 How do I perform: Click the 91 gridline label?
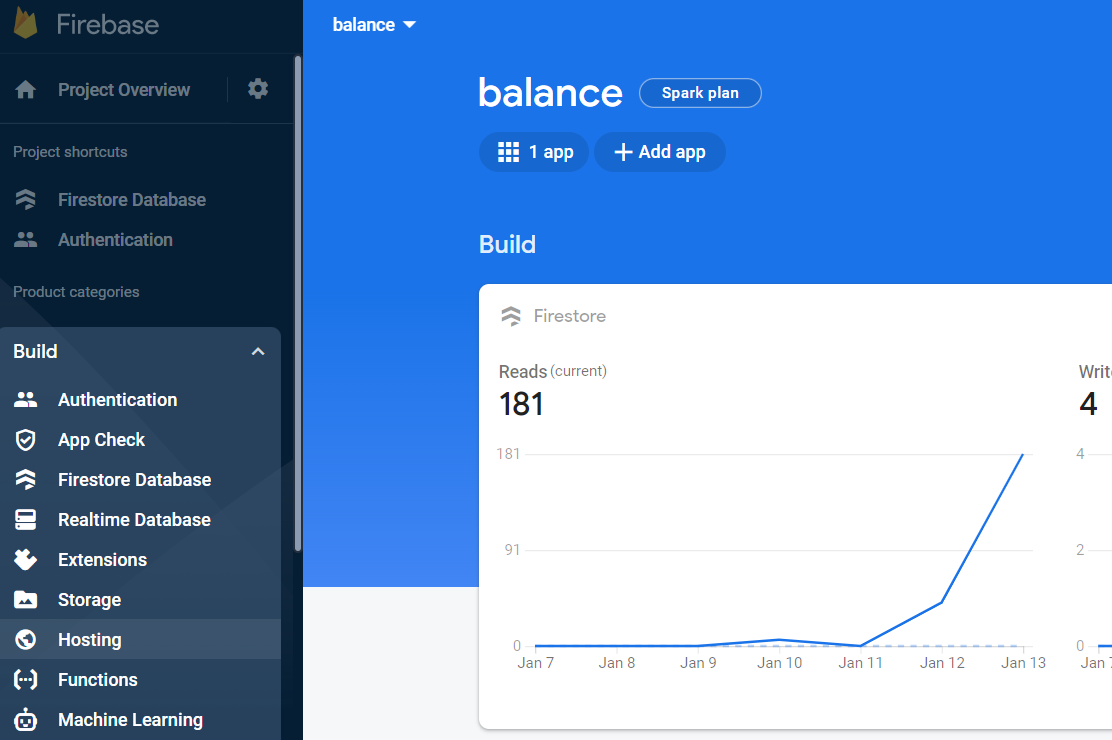[x=512, y=550]
